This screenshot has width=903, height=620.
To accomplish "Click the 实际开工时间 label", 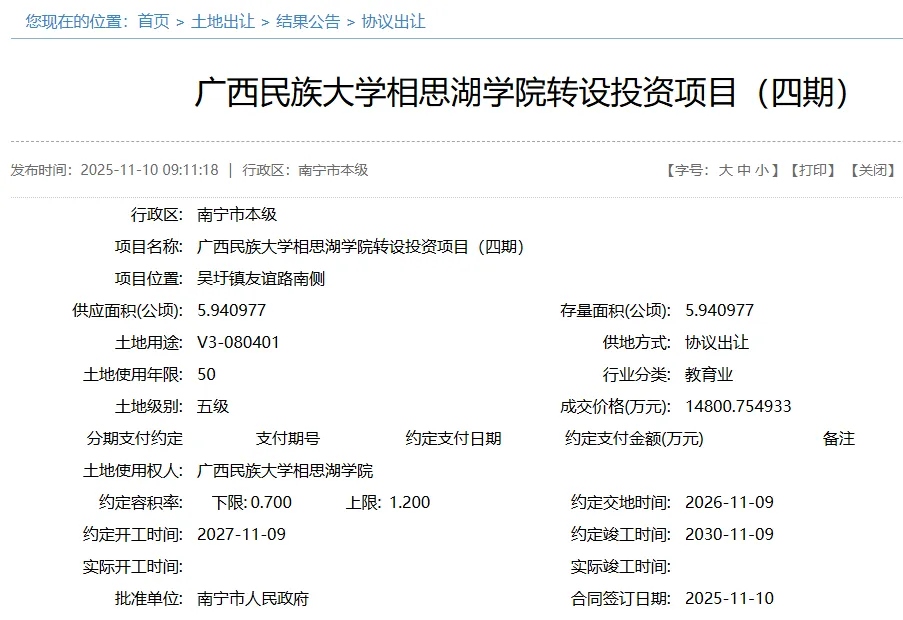I will (132, 567).
